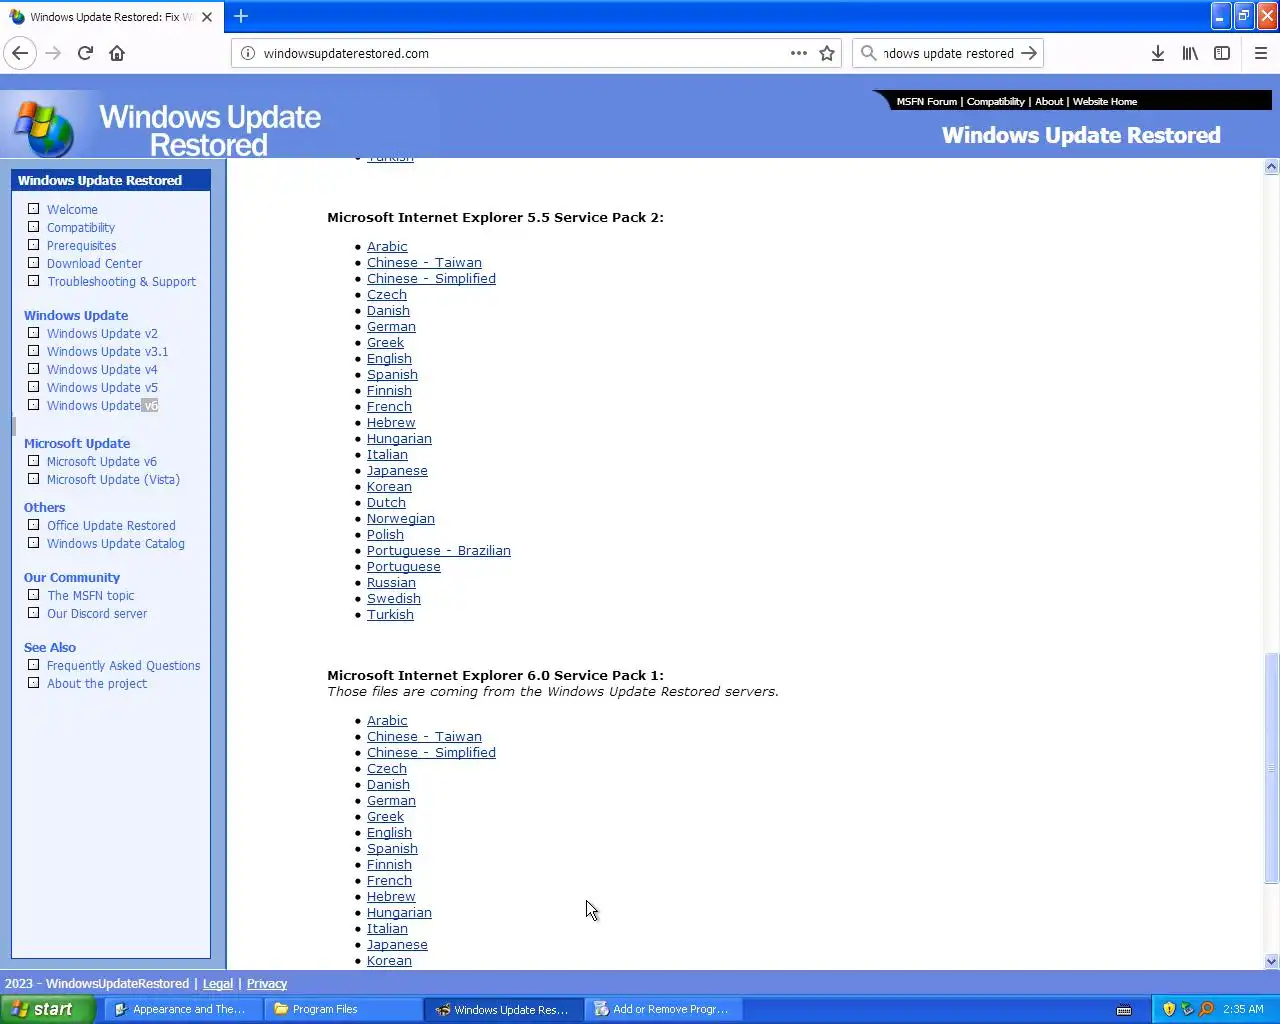Download IE 5.5 SP2 Turkish link
The image size is (1280, 1024).
click(x=390, y=614)
